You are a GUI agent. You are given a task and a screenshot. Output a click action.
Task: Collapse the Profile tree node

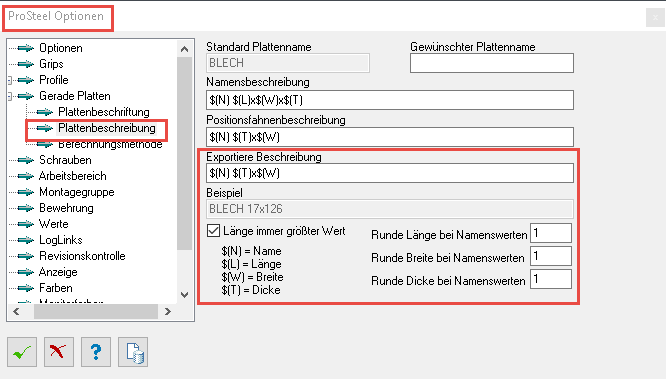coord(10,80)
